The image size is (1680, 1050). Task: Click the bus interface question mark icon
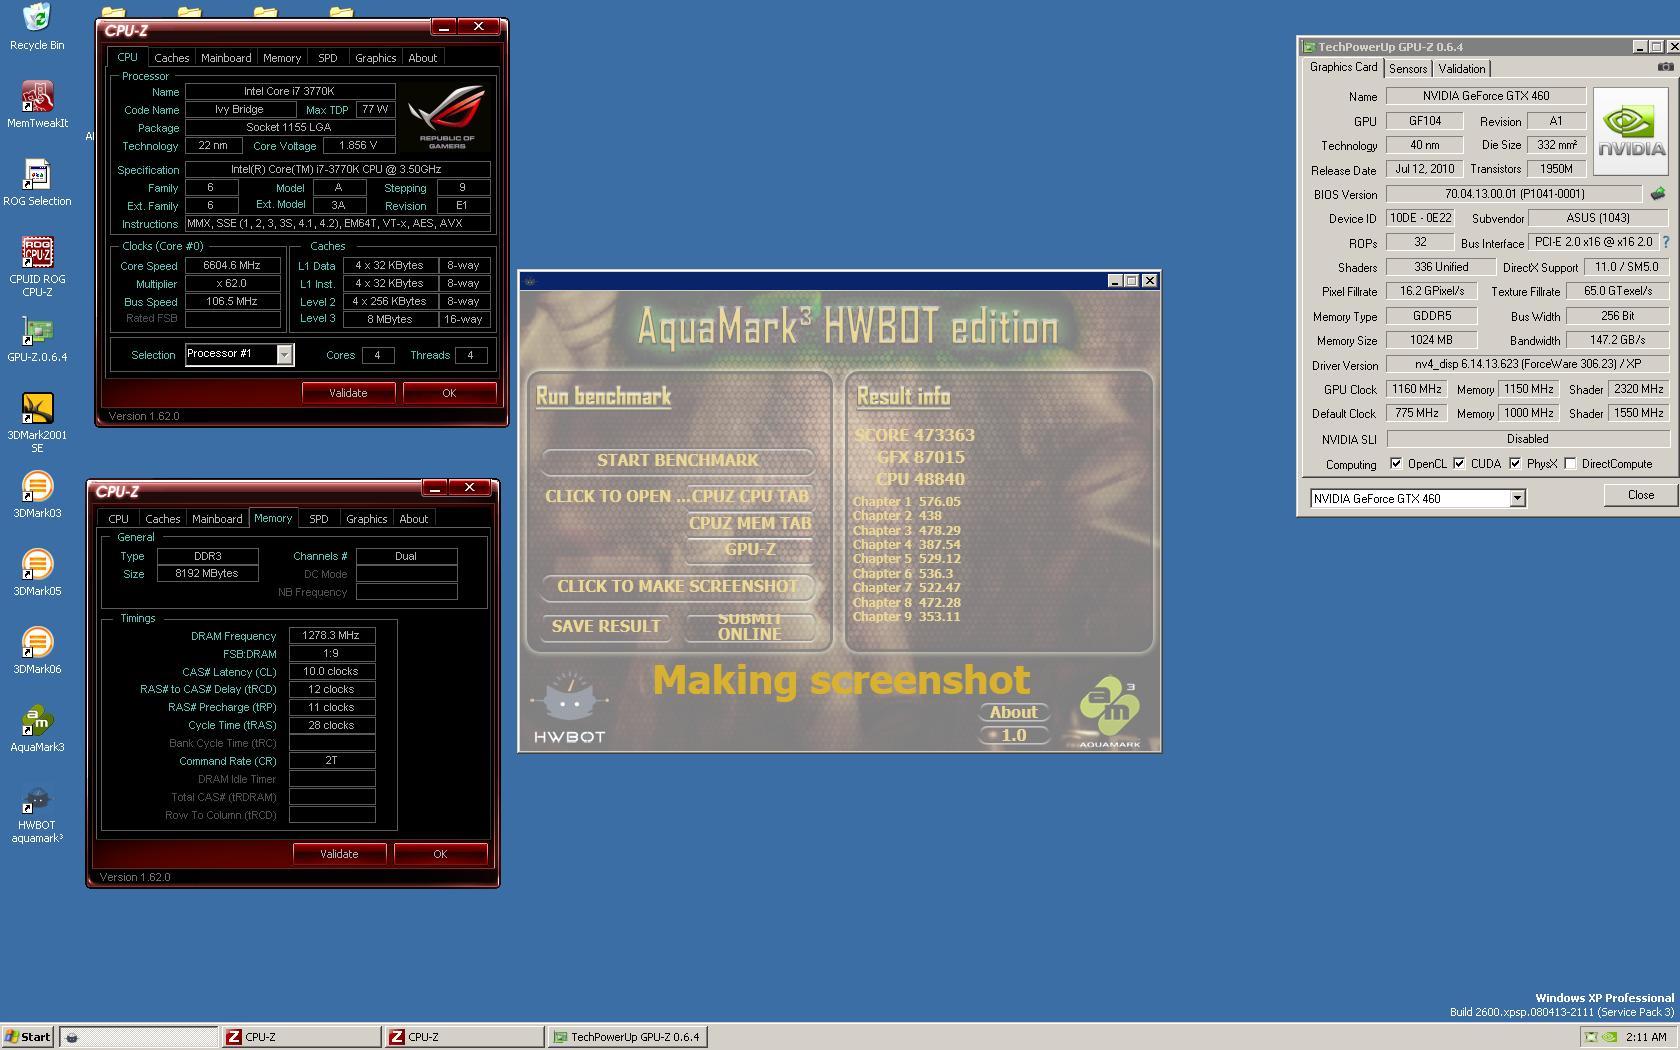click(x=1666, y=242)
